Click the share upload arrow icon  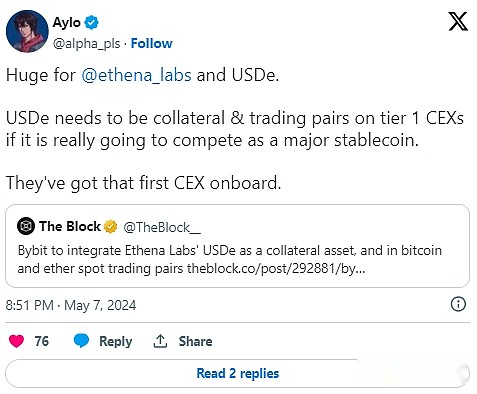click(160, 341)
